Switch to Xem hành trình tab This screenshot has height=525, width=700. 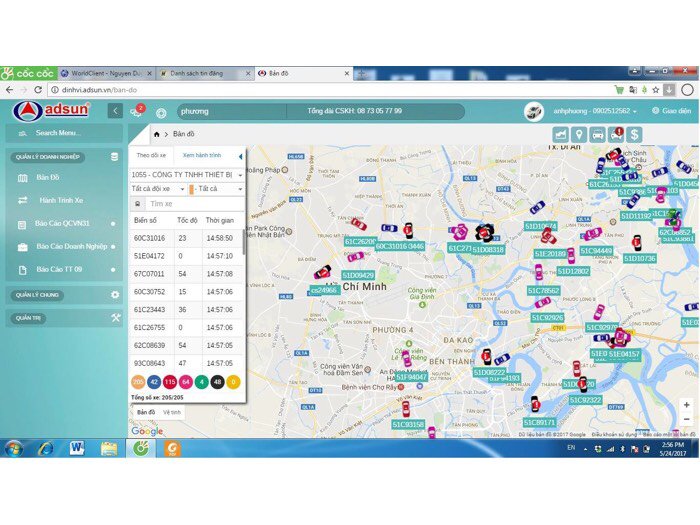point(202,155)
